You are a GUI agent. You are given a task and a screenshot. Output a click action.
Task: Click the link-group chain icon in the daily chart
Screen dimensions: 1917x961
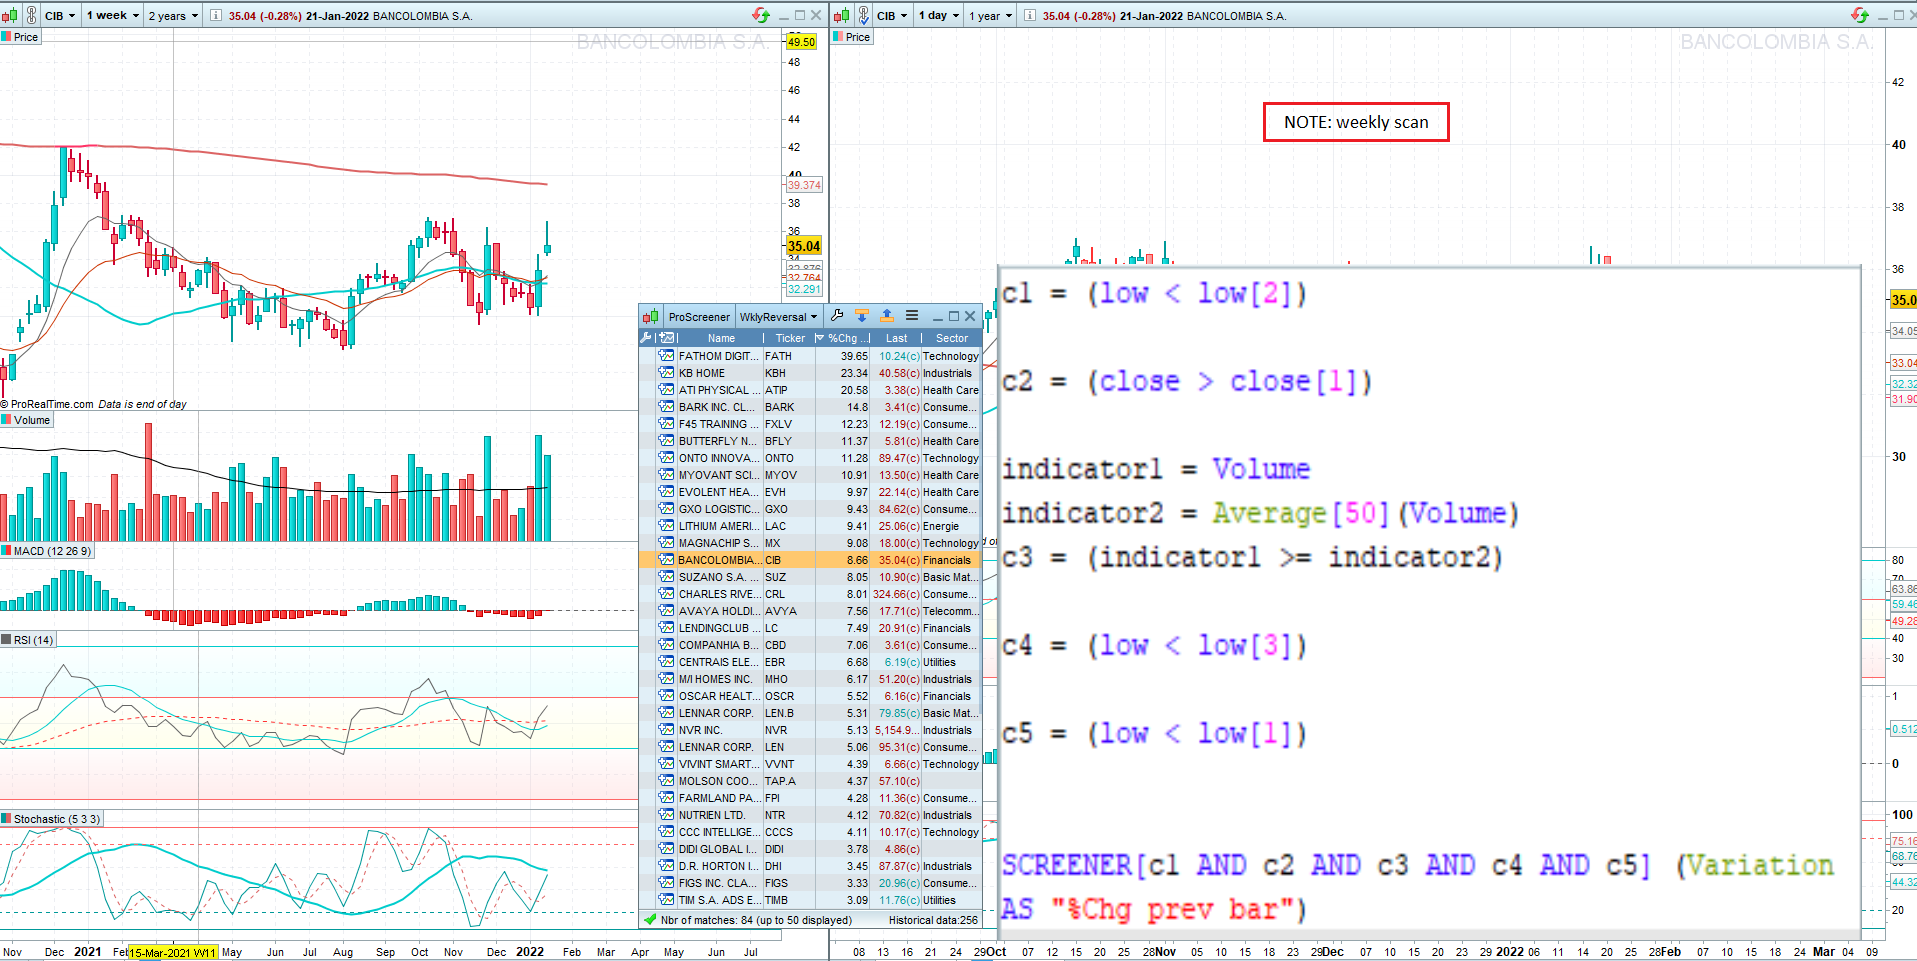[x=863, y=15]
